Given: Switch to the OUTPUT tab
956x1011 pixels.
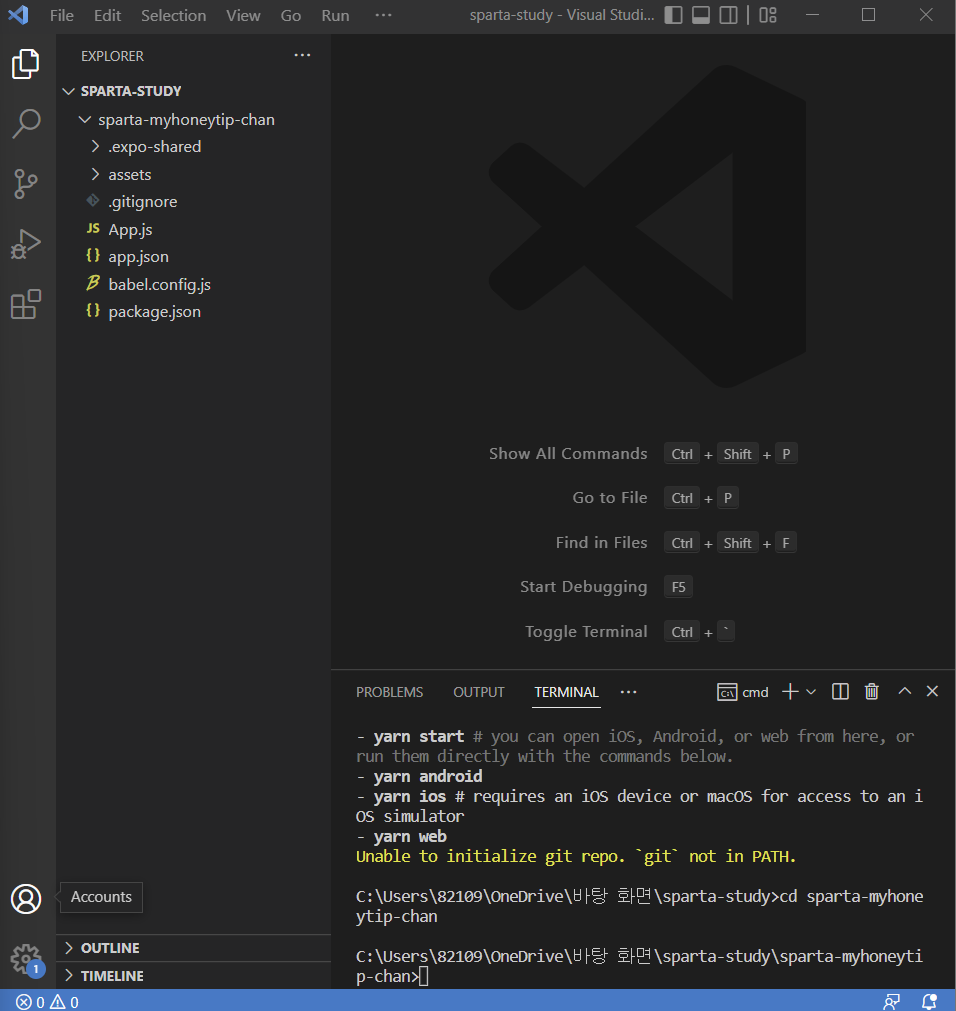Looking at the screenshot, I should [478, 692].
